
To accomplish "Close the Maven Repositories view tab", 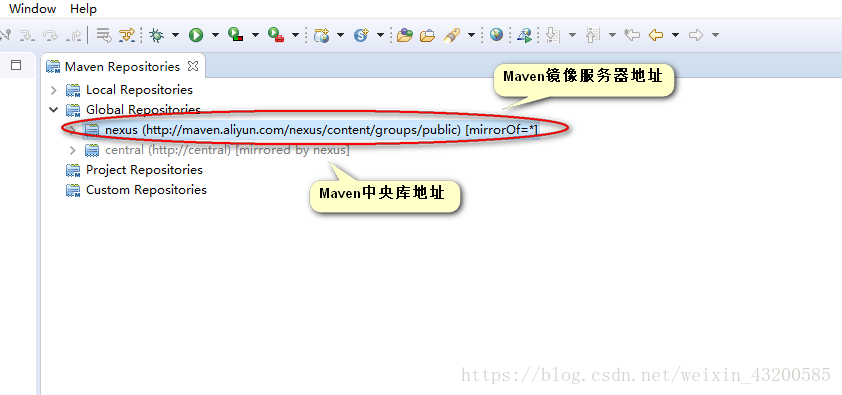I will 193,67.
